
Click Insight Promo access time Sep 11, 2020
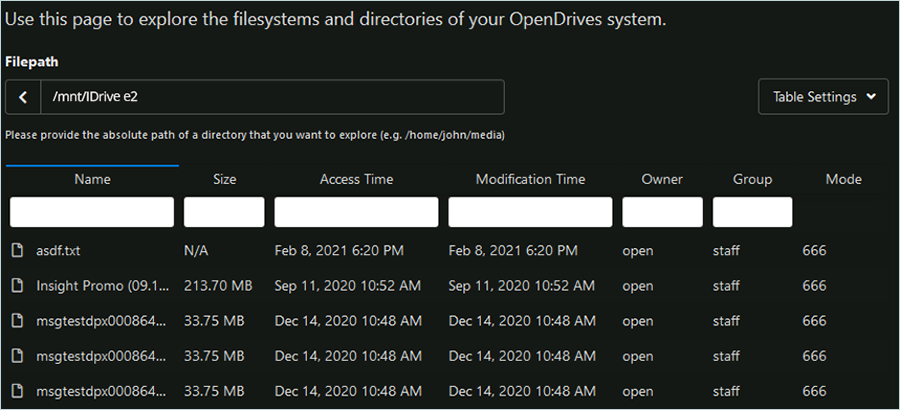coord(348,286)
